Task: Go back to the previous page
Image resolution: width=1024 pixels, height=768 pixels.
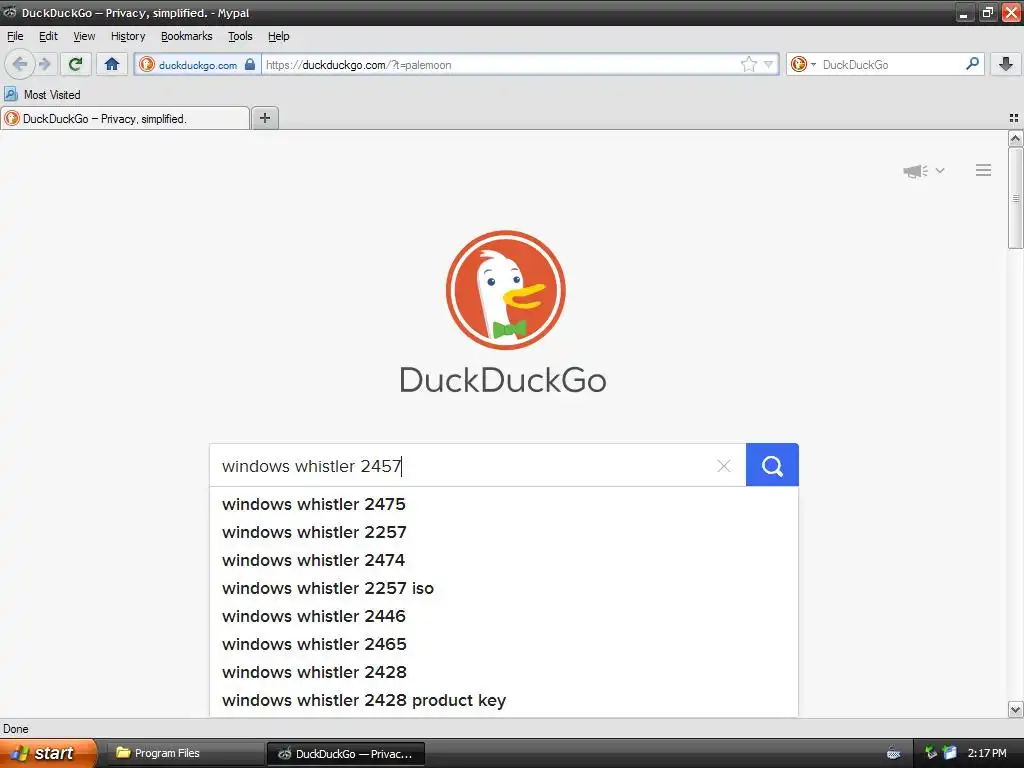Action: pyautogui.click(x=20, y=64)
